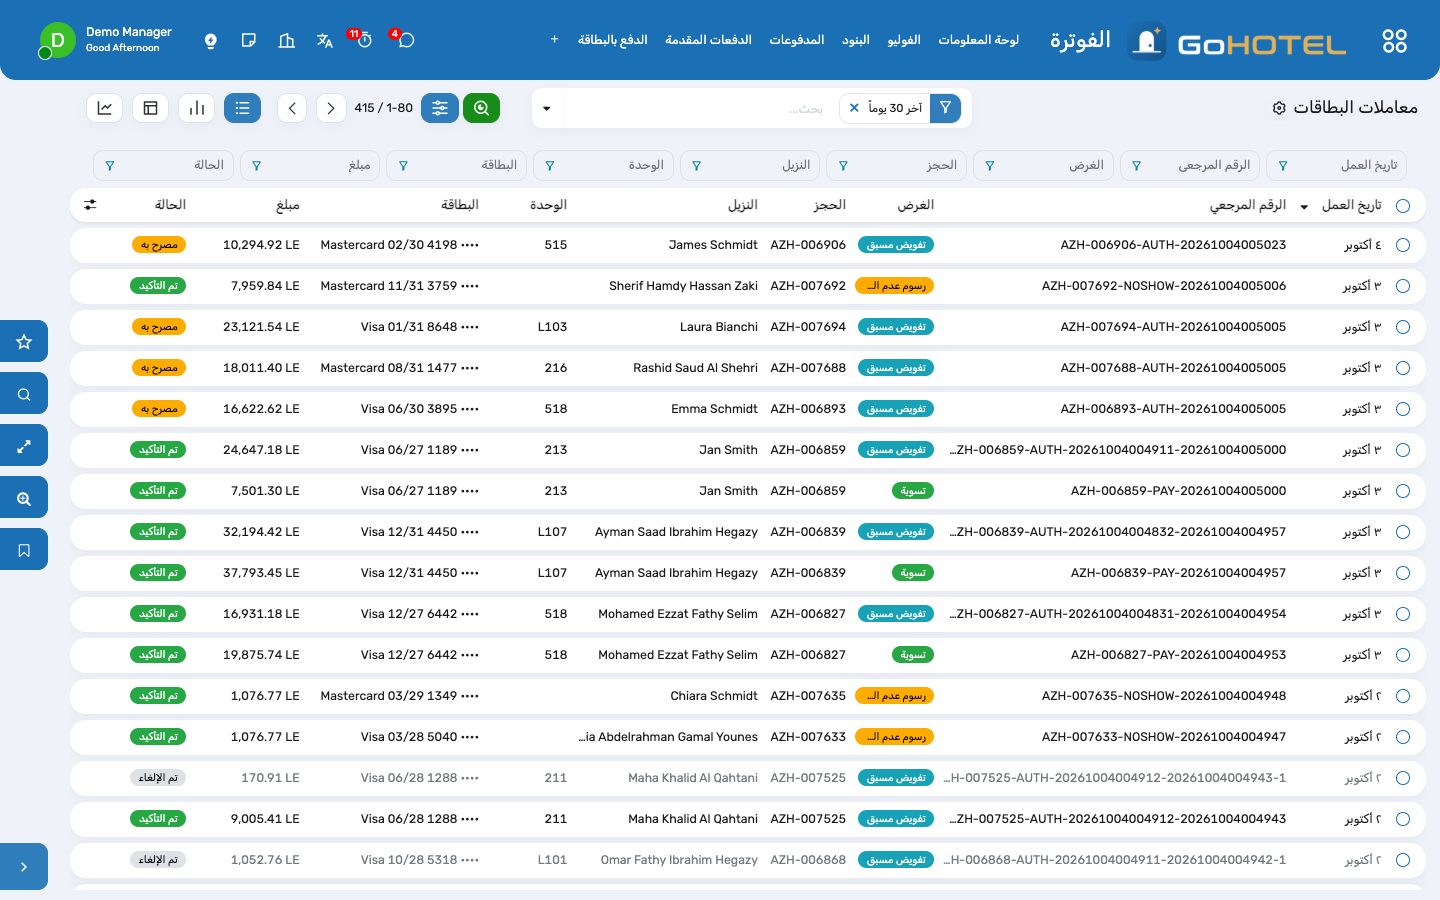
Task: Remove the آخر 30 يوماً filter chip
Action: [854, 108]
